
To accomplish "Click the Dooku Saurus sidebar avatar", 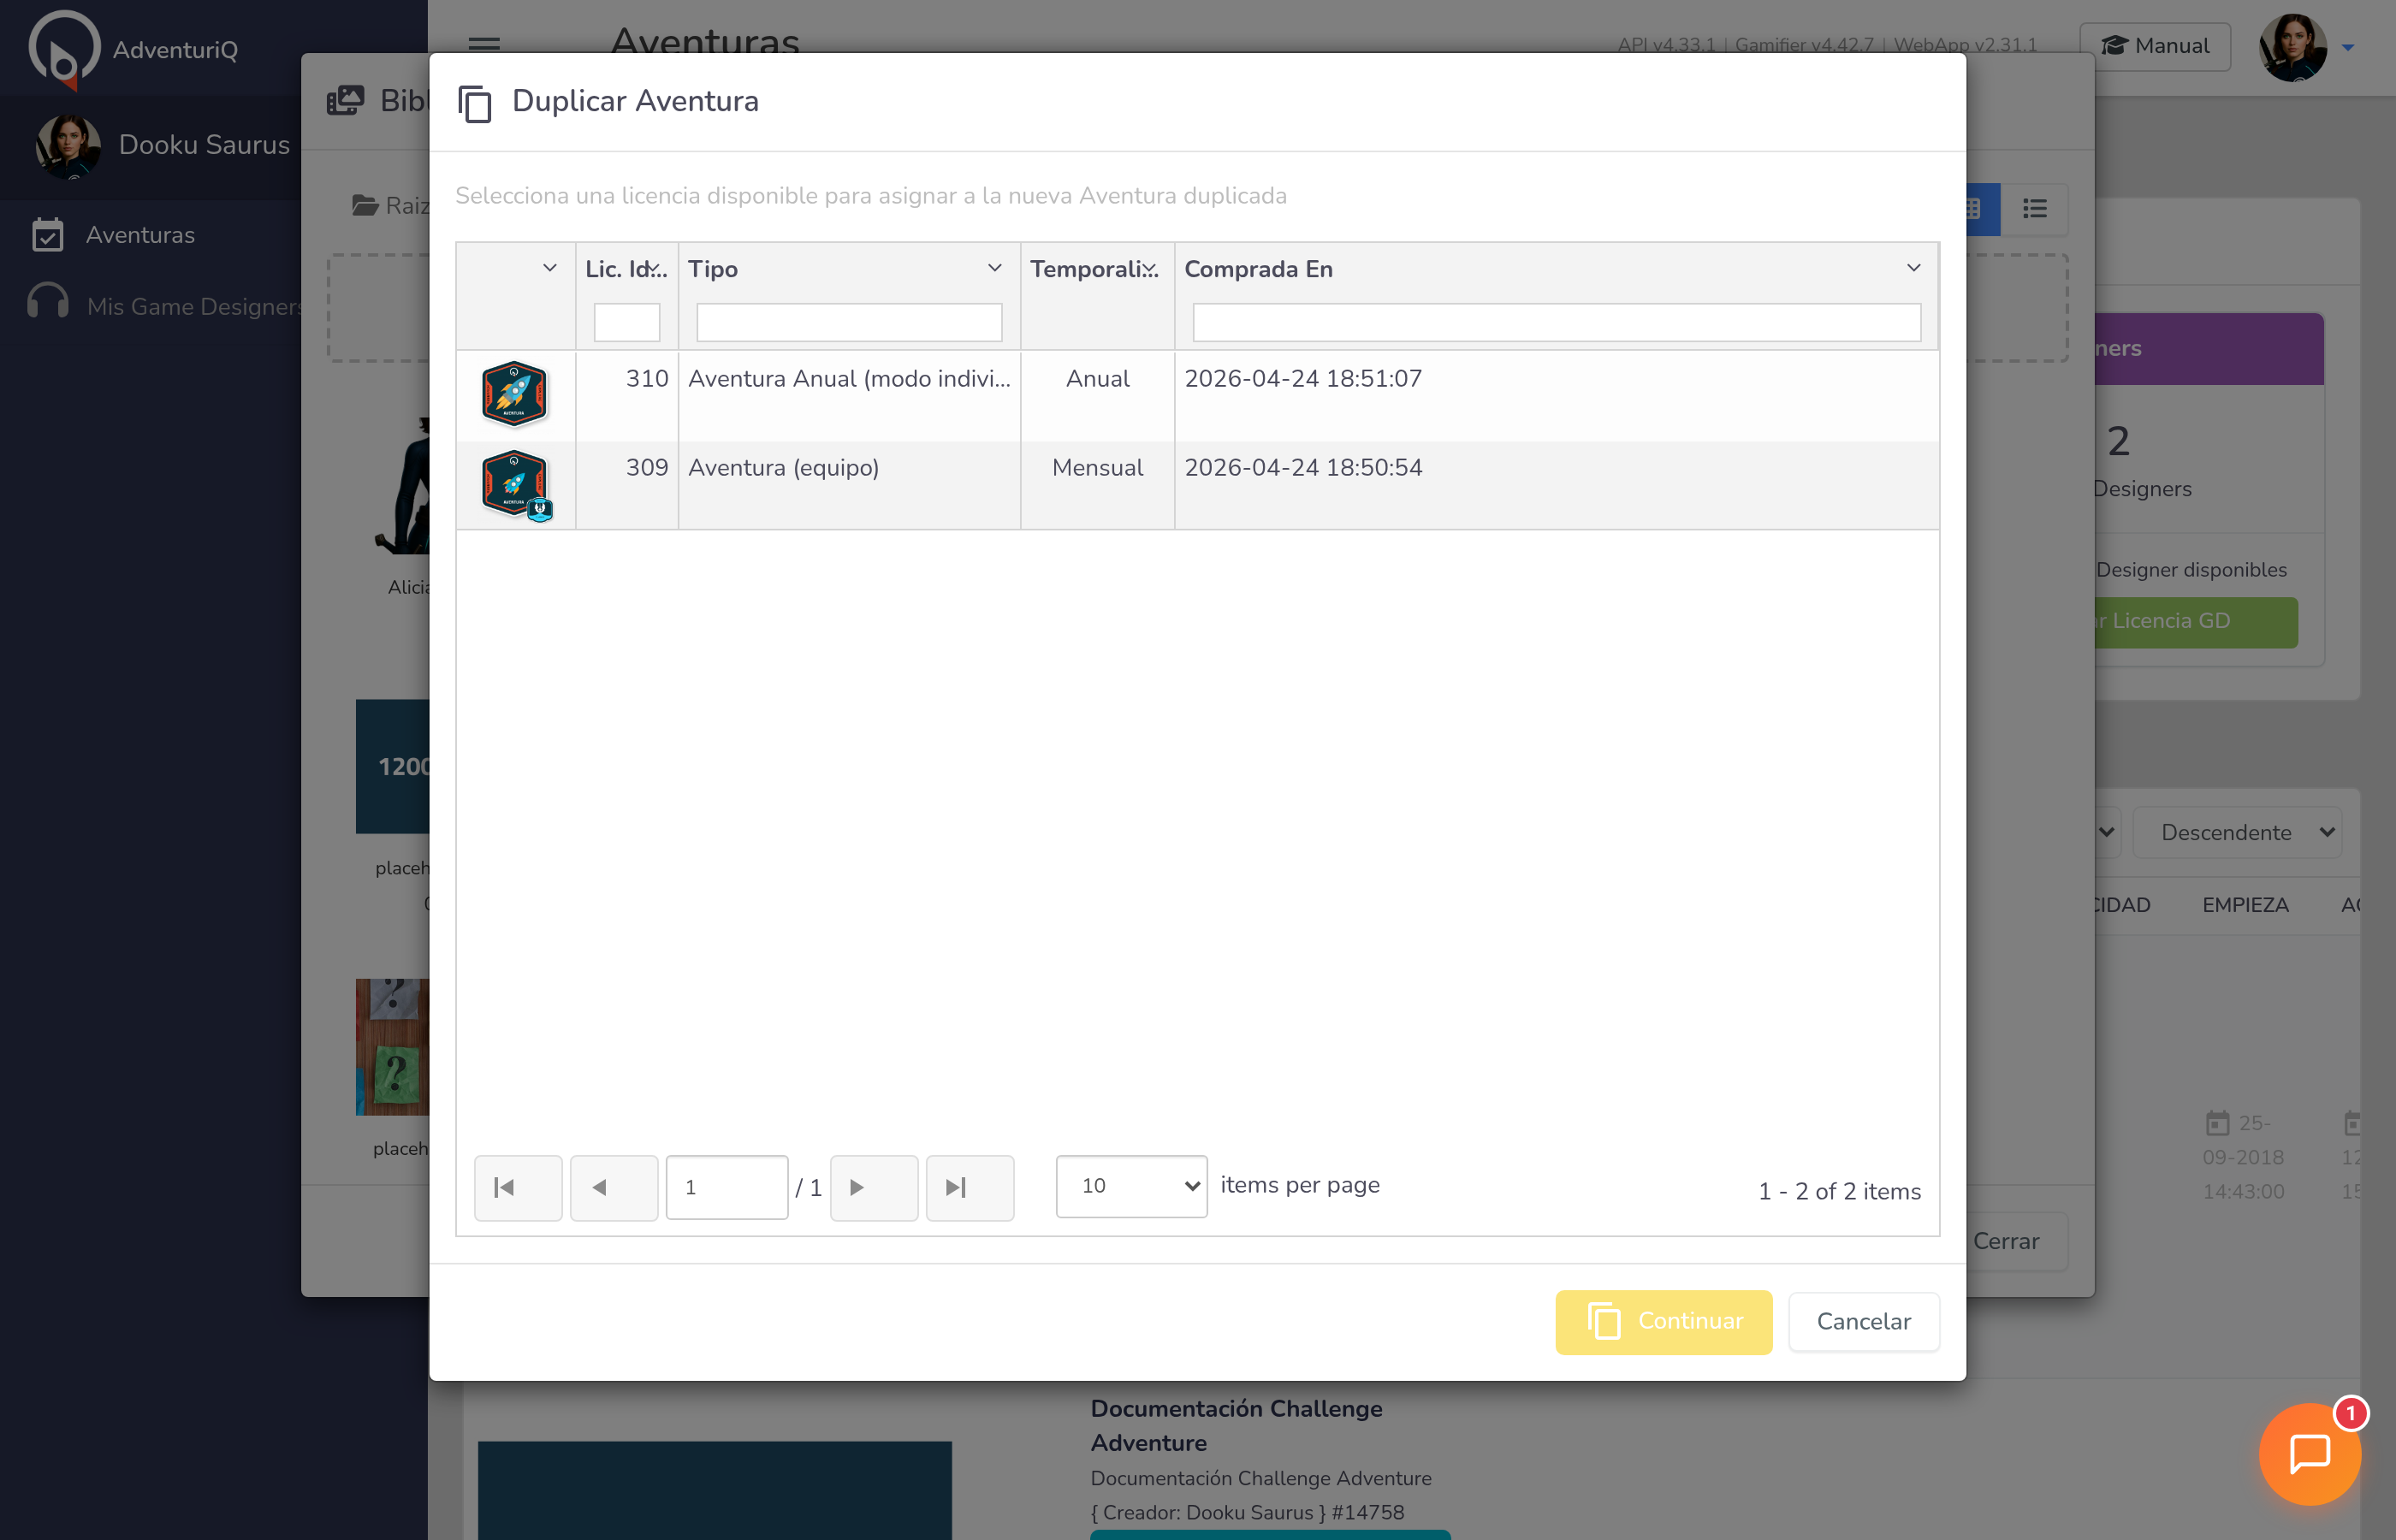I will (x=68, y=147).
